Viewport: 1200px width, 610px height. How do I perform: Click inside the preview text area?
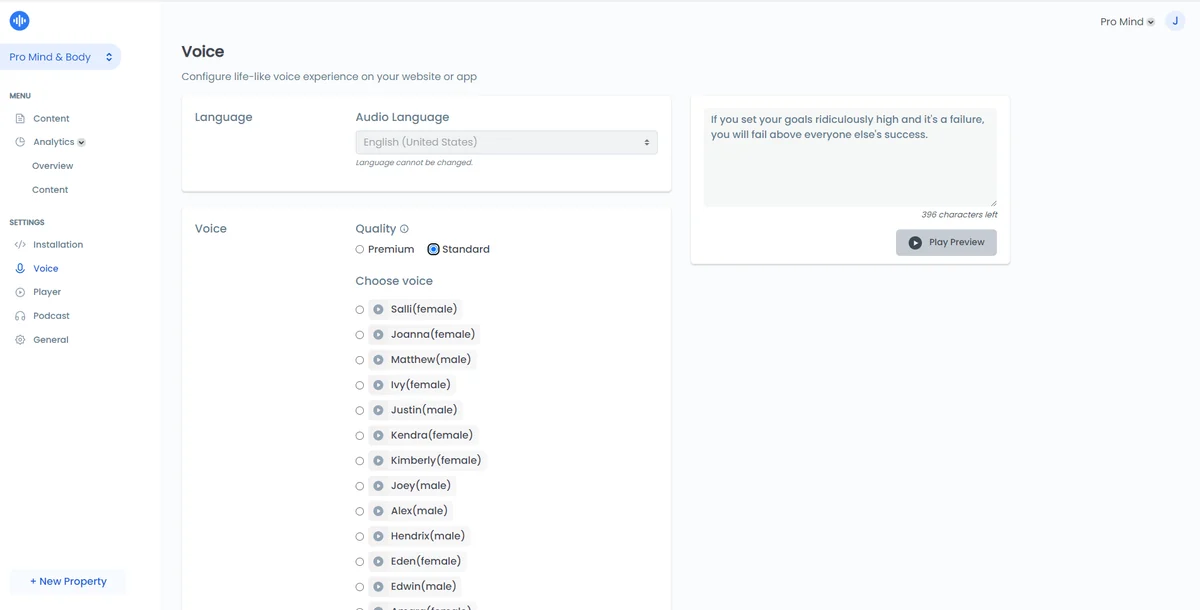[850, 157]
